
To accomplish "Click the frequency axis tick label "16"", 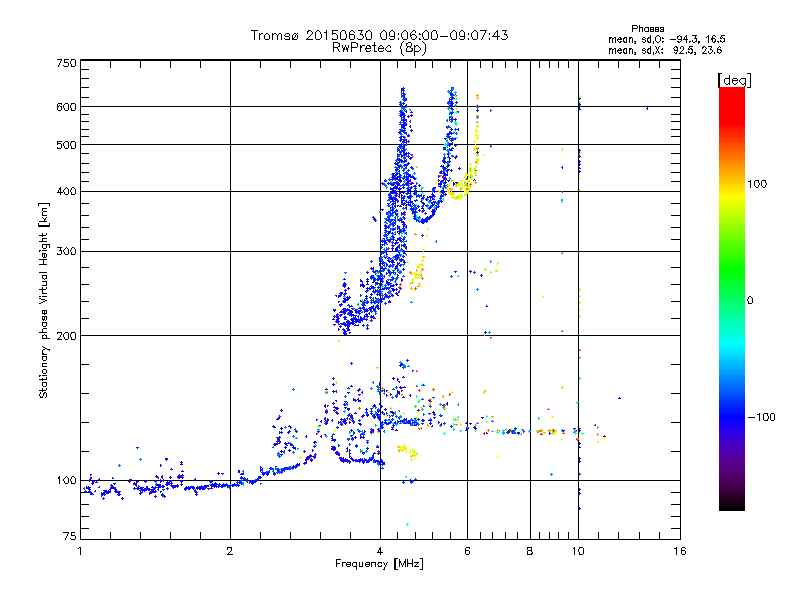I will coord(680,552).
